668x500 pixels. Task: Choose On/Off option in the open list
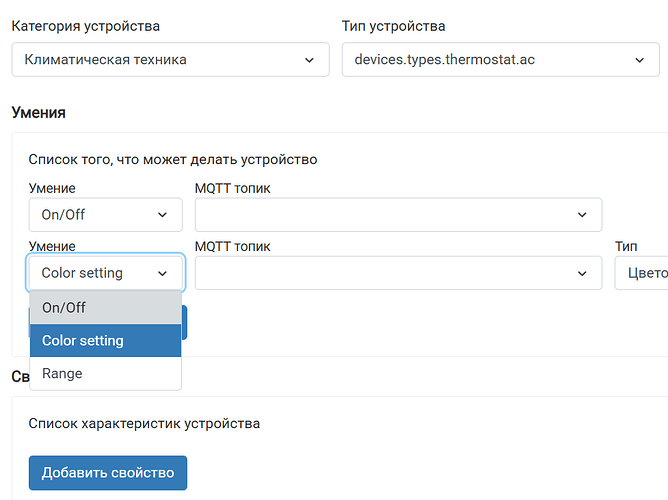click(x=106, y=307)
